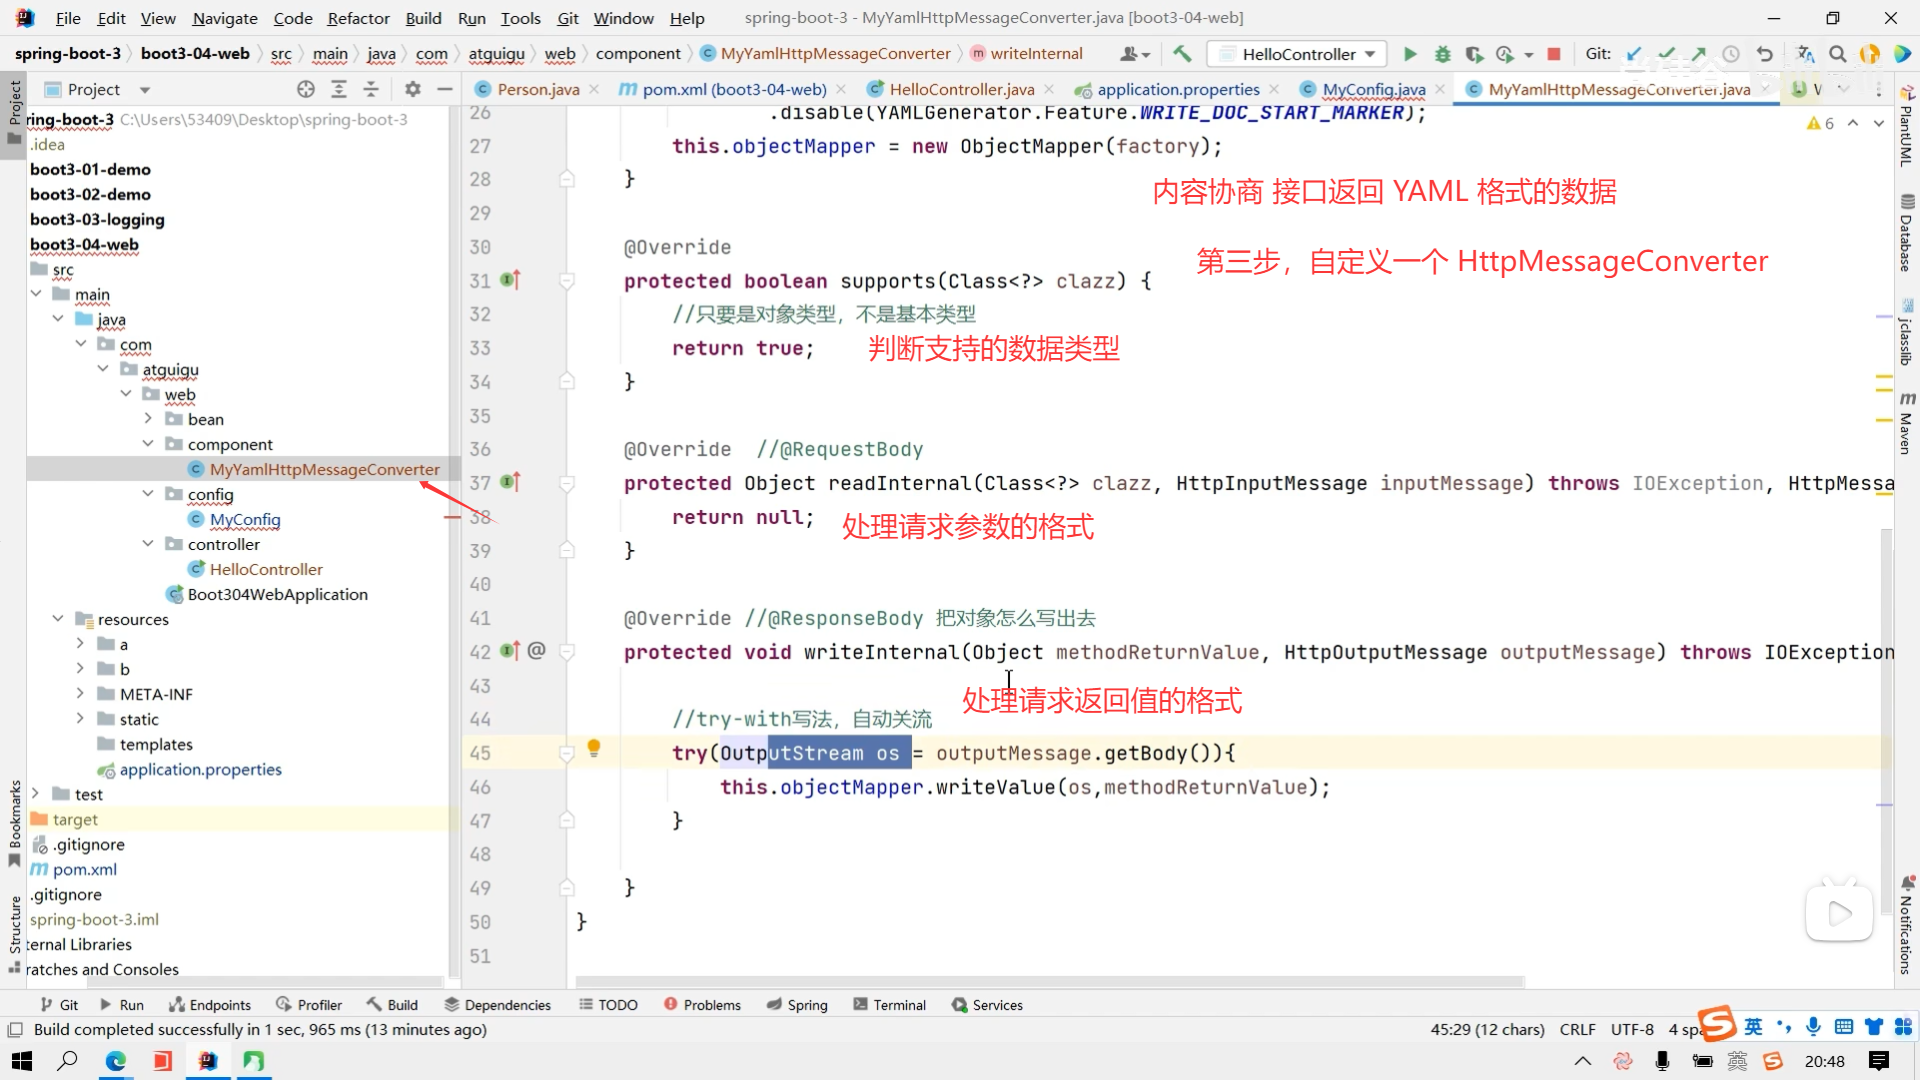This screenshot has width=1920, height=1080.
Task: Click the Git rollback undo icon
Action: click(1765, 54)
